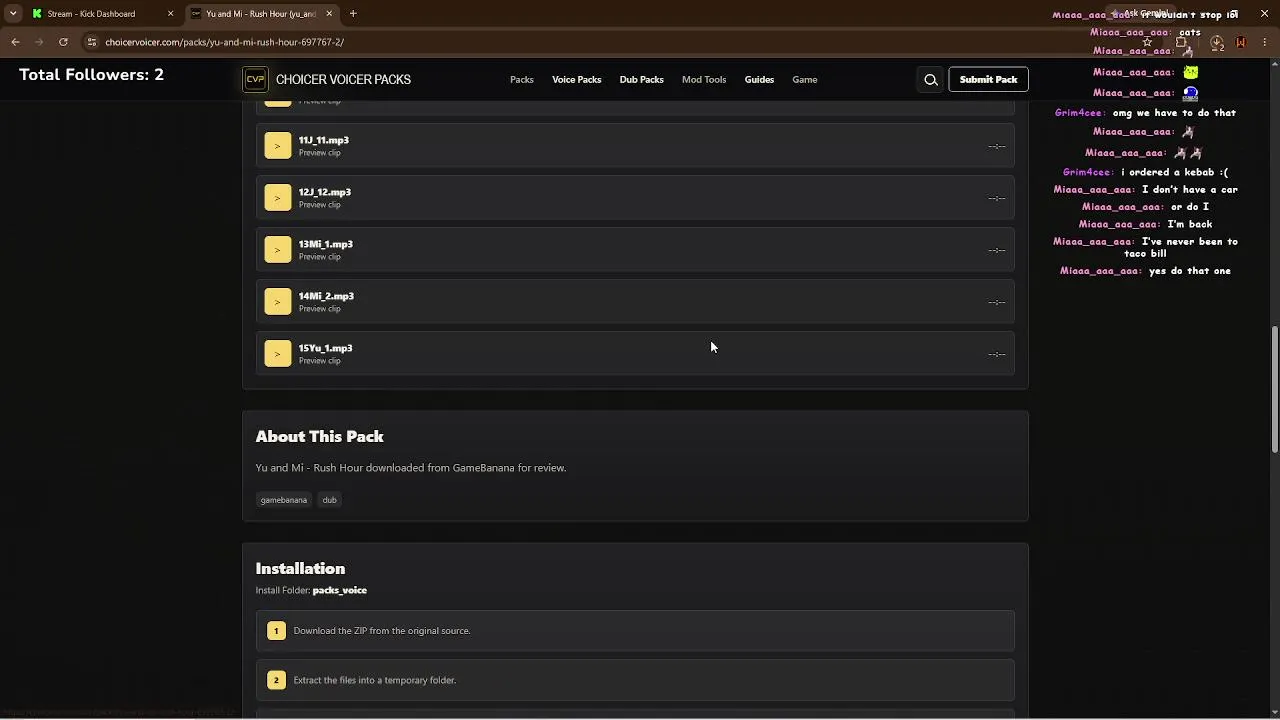Reload the page with refresh icon
This screenshot has width=1280, height=720.
(x=63, y=42)
